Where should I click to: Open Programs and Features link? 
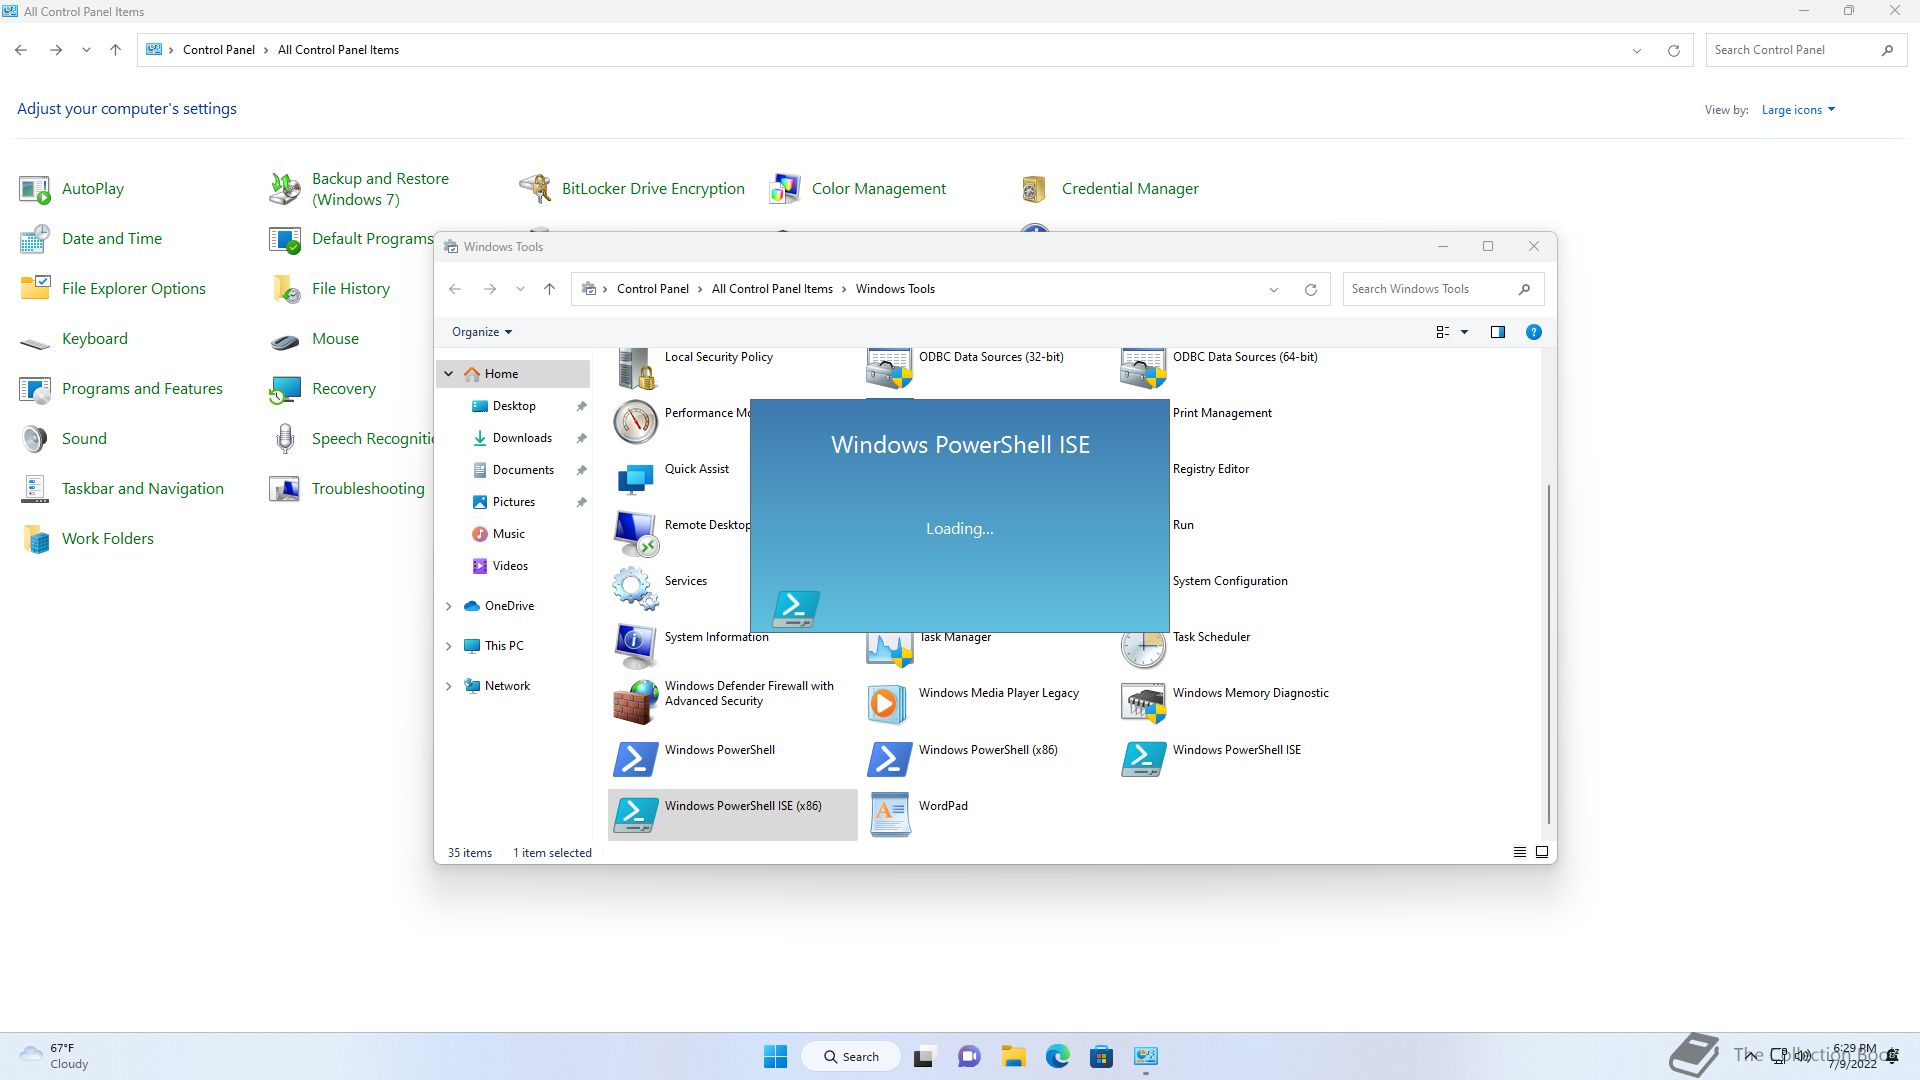coord(142,389)
